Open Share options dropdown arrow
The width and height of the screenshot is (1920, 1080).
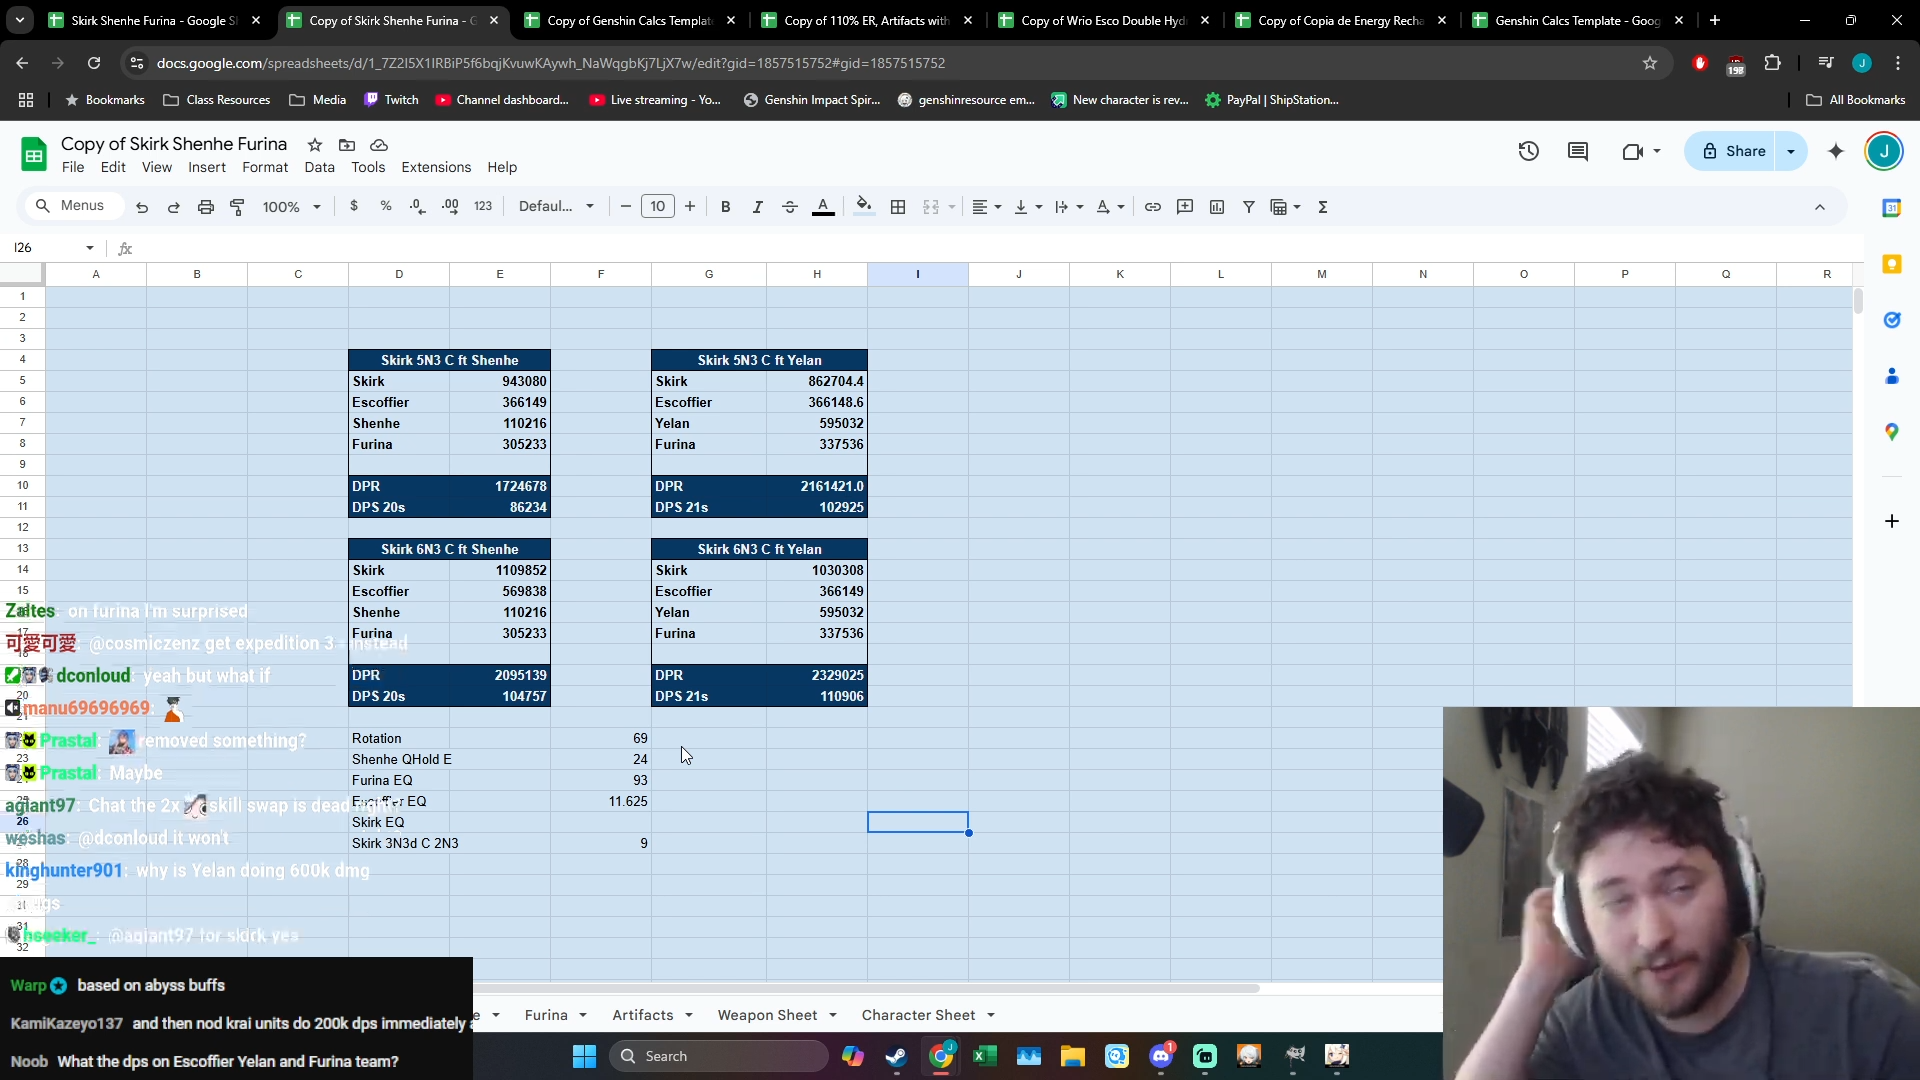click(x=1791, y=151)
